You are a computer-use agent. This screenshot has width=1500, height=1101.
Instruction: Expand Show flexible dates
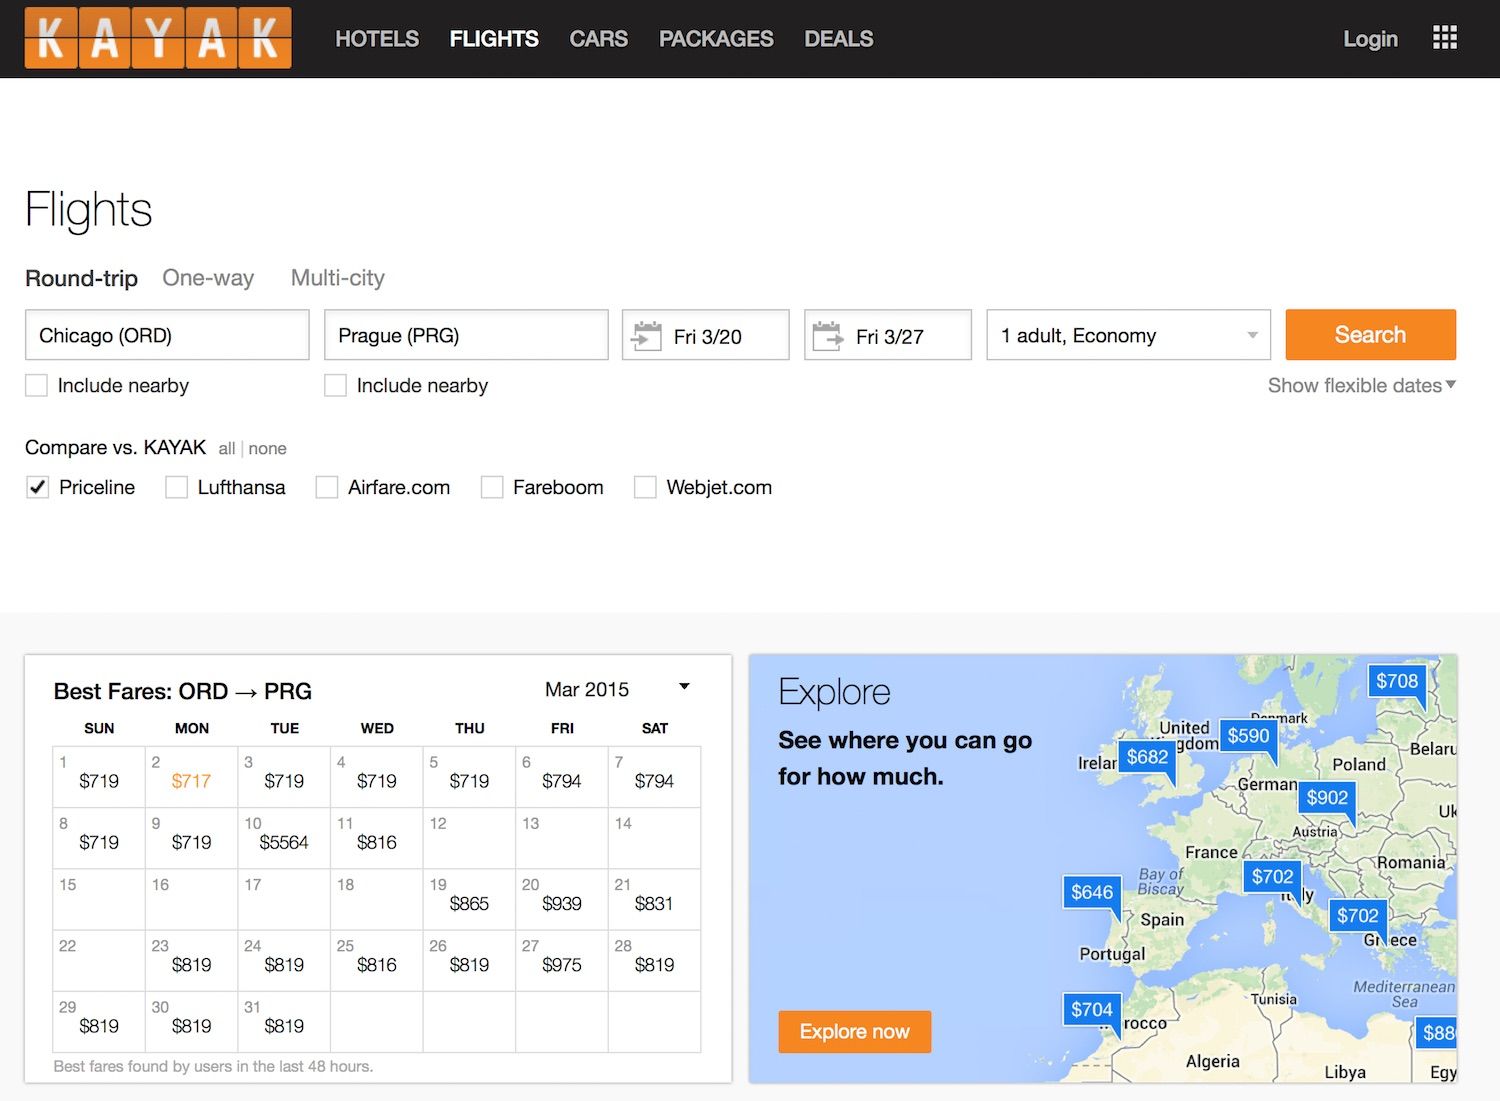1361,385
